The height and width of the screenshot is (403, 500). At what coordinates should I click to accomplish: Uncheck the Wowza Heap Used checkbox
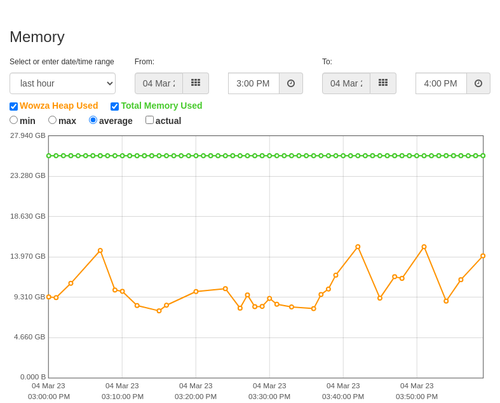point(14,106)
